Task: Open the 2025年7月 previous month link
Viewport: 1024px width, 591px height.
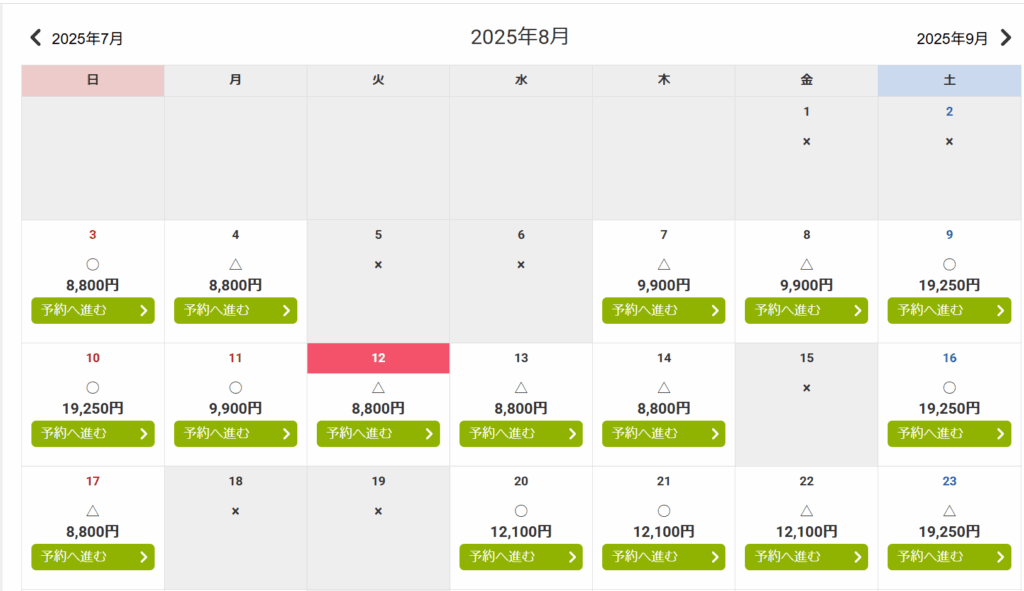Action: click(88, 39)
